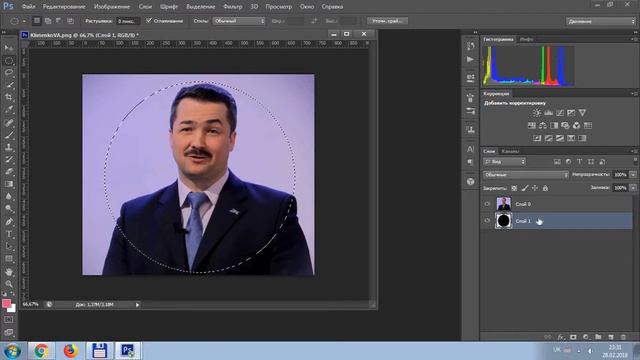The height and width of the screenshot is (360, 640).
Task: Select the History Brush tool
Action: pyautogui.click(x=9, y=160)
